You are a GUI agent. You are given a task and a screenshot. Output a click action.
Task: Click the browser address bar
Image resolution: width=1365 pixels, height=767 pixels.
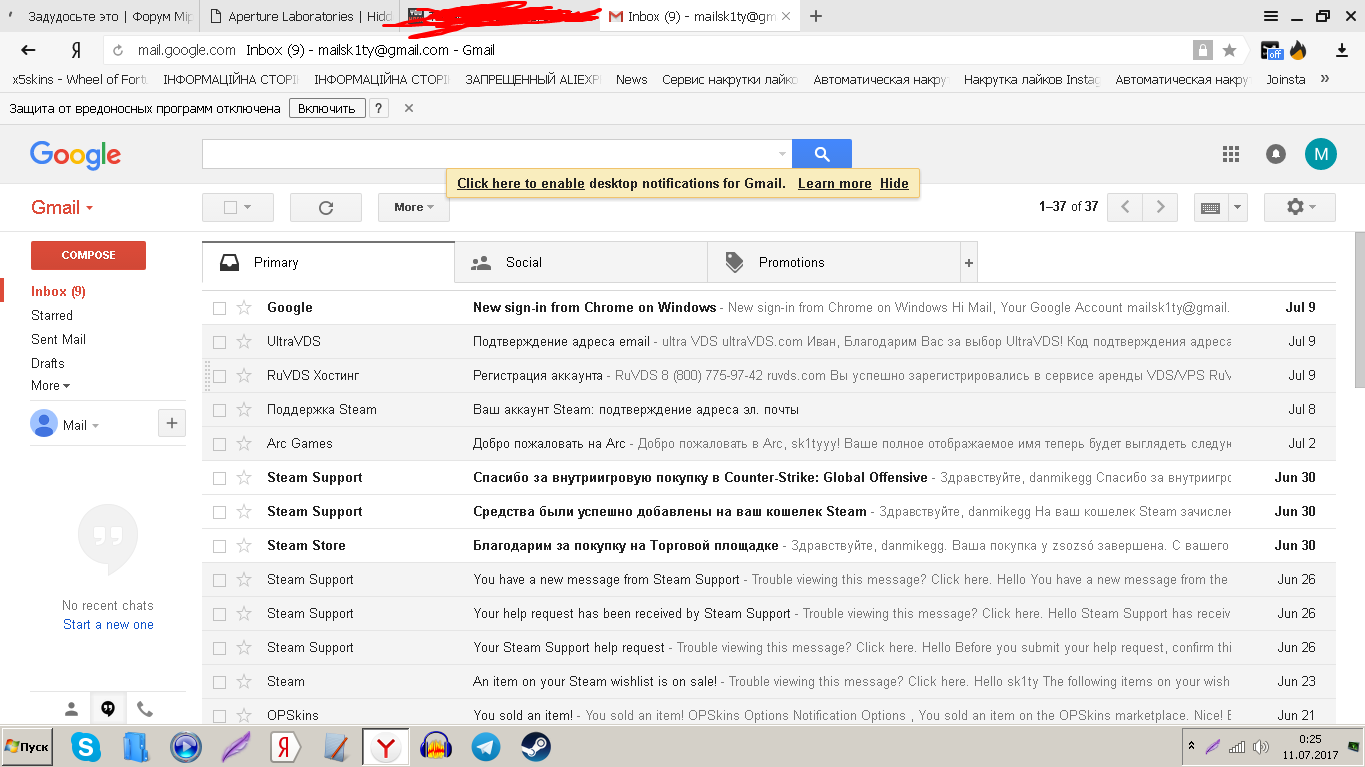tap(660, 50)
